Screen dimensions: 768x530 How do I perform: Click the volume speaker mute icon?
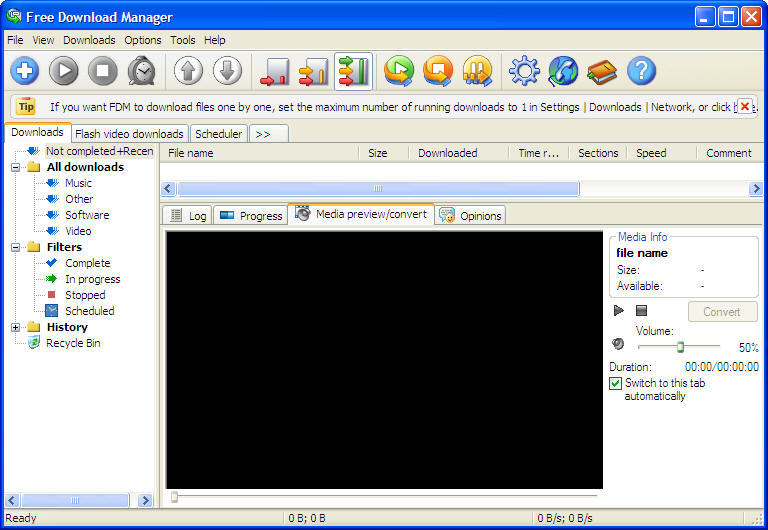tap(618, 344)
